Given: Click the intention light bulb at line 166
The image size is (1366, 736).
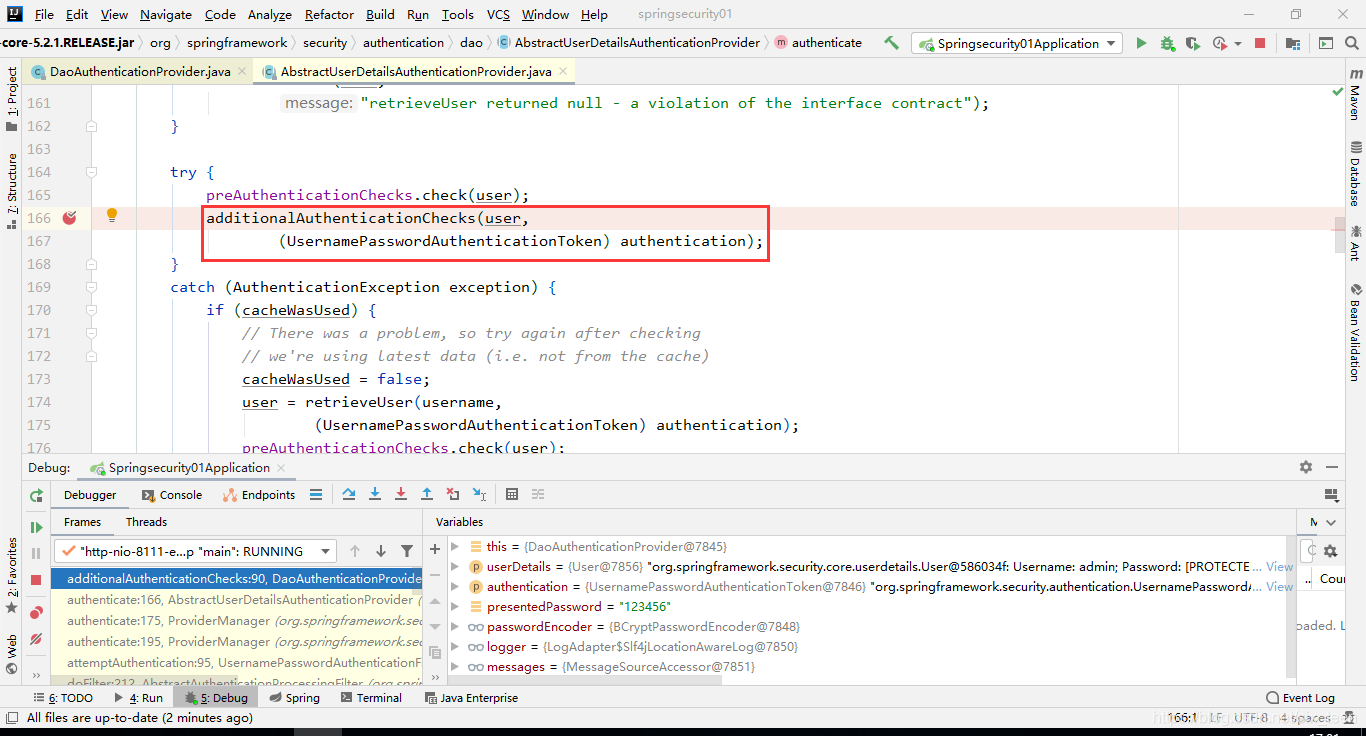Looking at the screenshot, I should tap(112, 215).
